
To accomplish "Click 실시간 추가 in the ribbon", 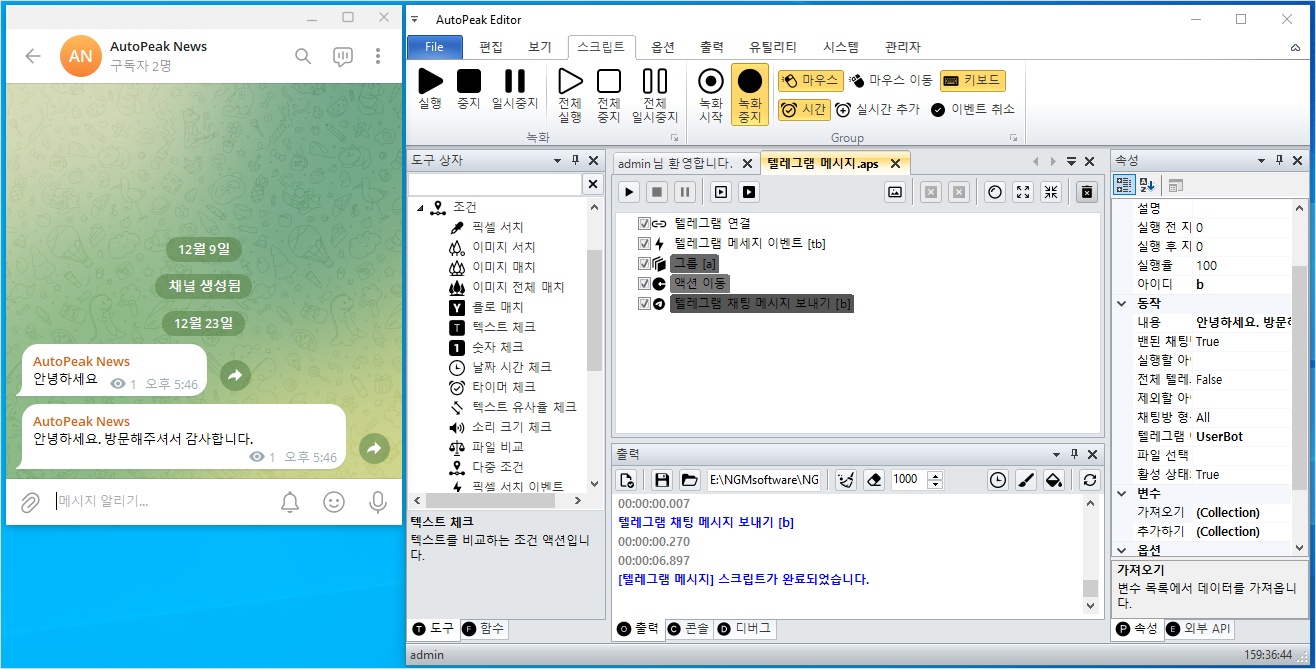I will (x=877, y=109).
